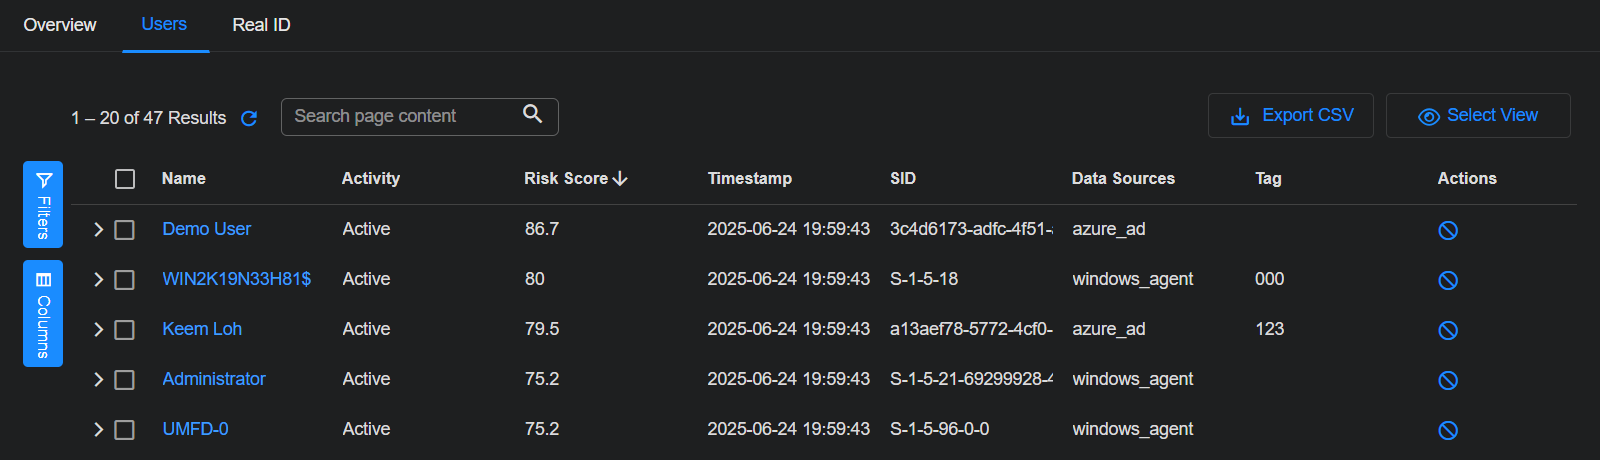Click the block icon for UMFD-0
This screenshot has height=460, width=1600.
pyautogui.click(x=1447, y=430)
